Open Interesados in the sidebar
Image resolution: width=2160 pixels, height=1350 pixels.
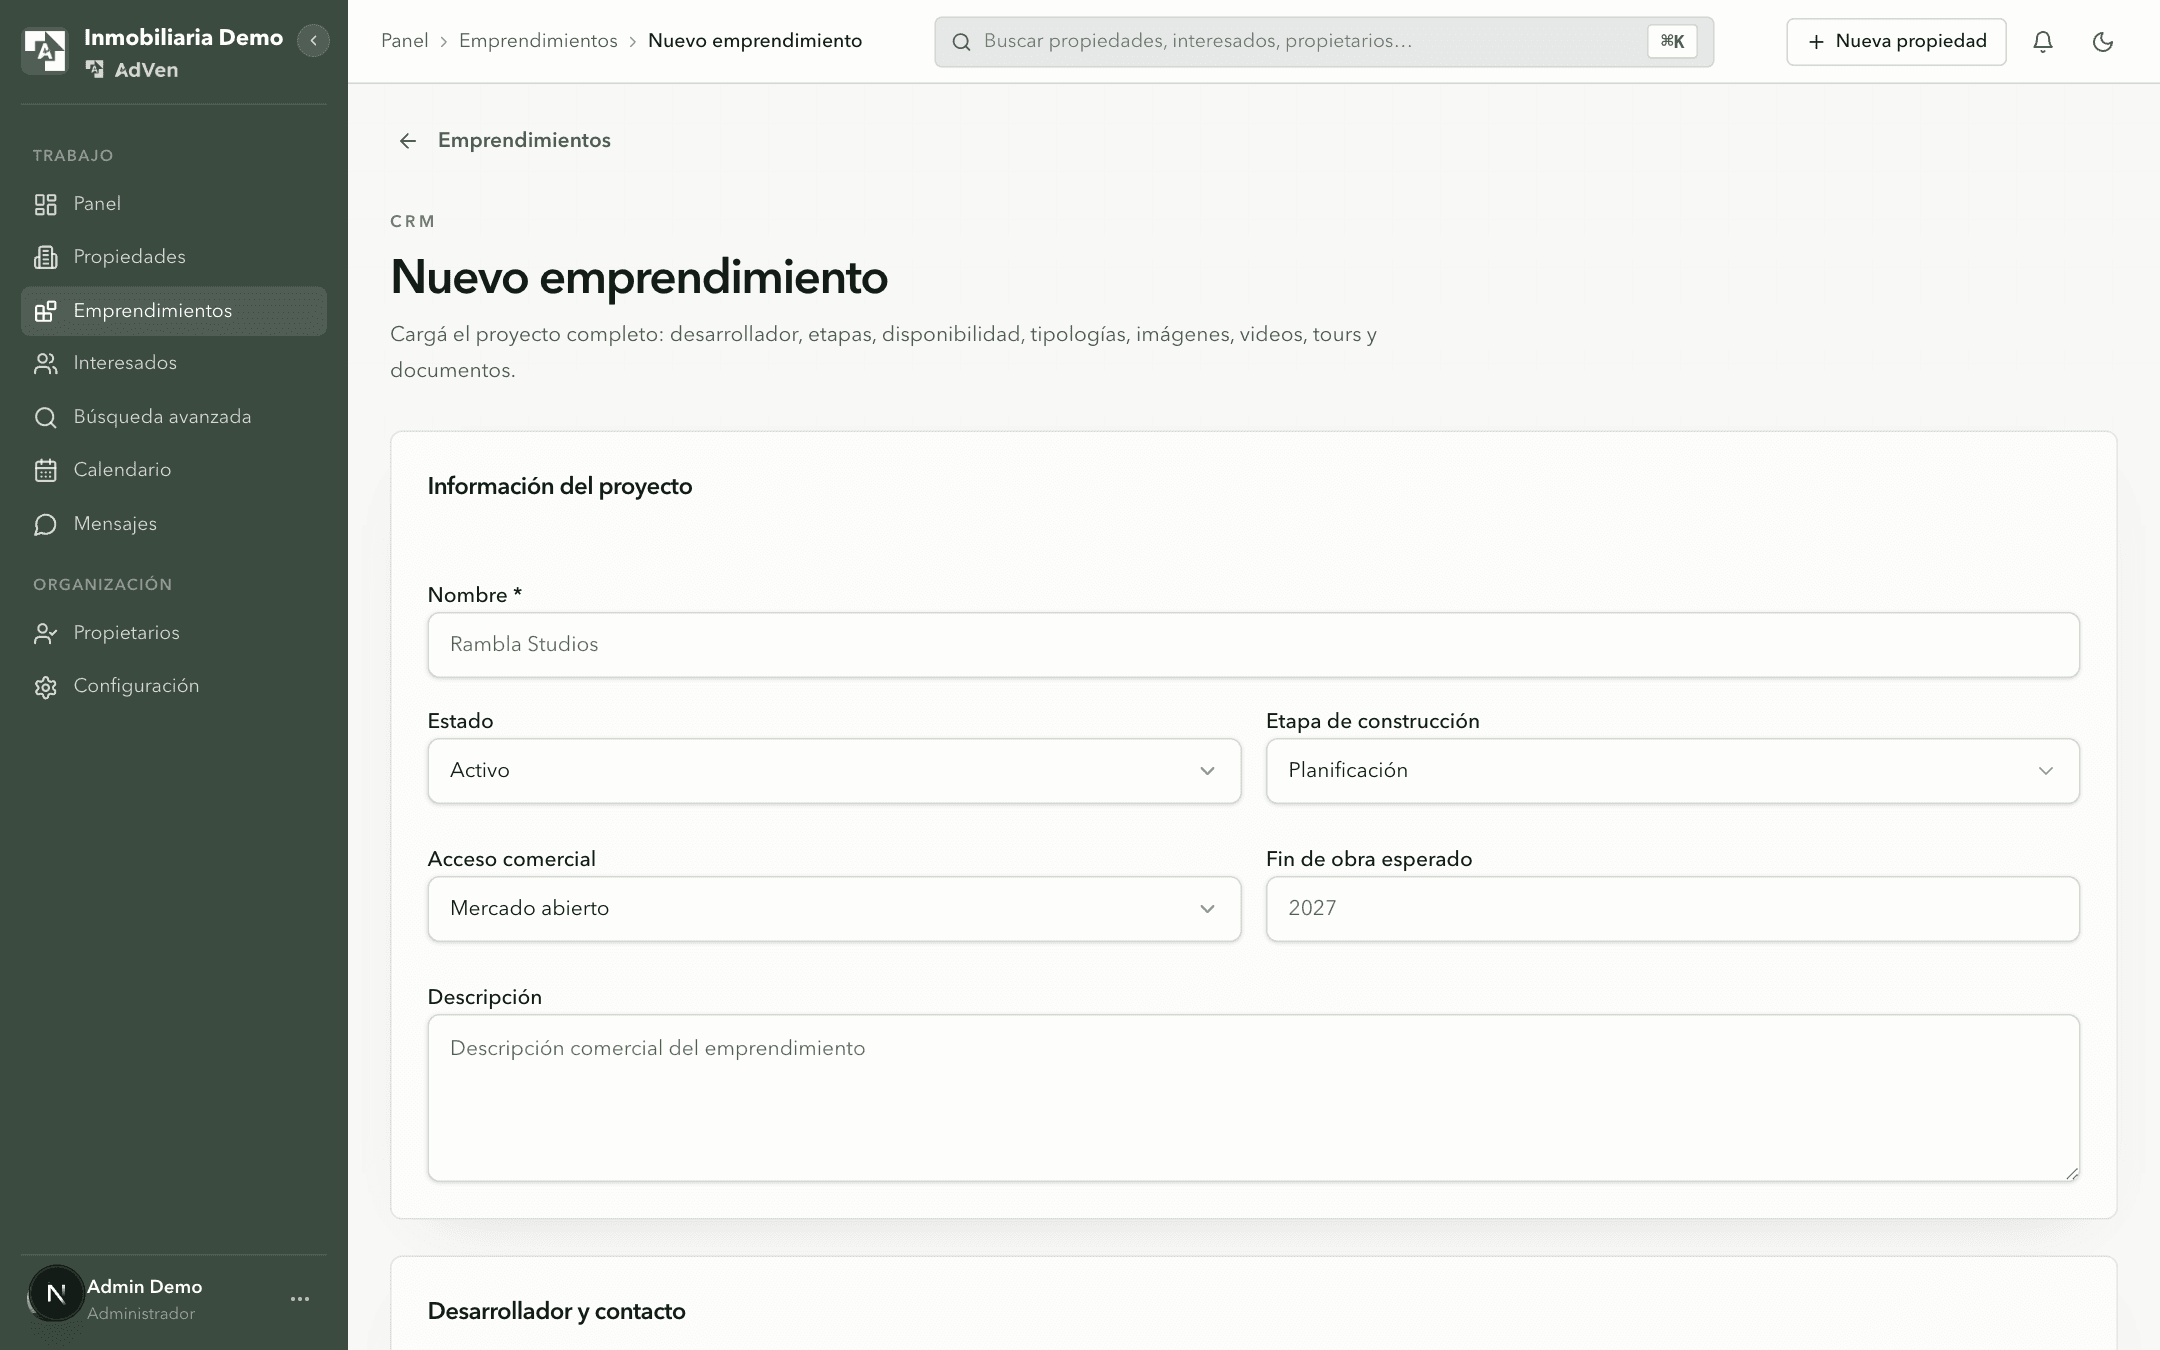(x=173, y=363)
